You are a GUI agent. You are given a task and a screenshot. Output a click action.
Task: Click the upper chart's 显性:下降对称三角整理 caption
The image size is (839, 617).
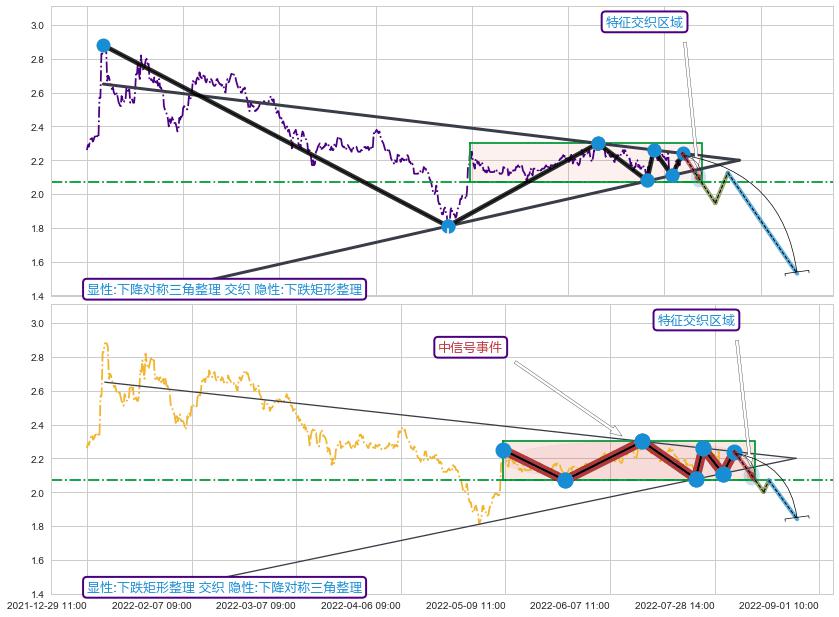coord(224,290)
